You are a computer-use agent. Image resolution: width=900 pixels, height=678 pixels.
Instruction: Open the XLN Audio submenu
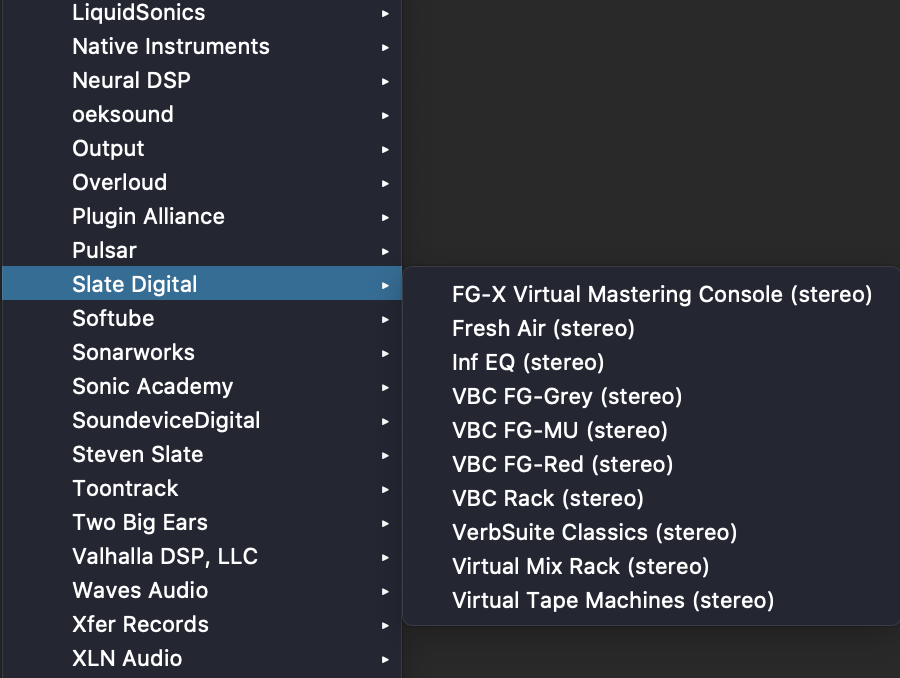pos(201,658)
